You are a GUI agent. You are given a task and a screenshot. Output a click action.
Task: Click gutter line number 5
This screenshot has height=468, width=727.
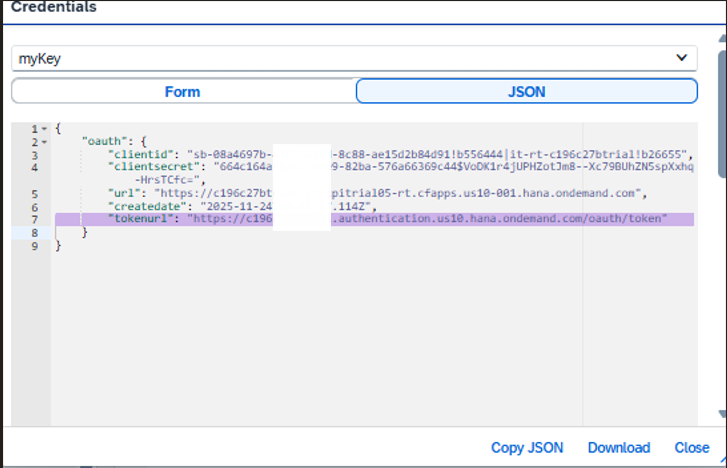pos(35,194)
